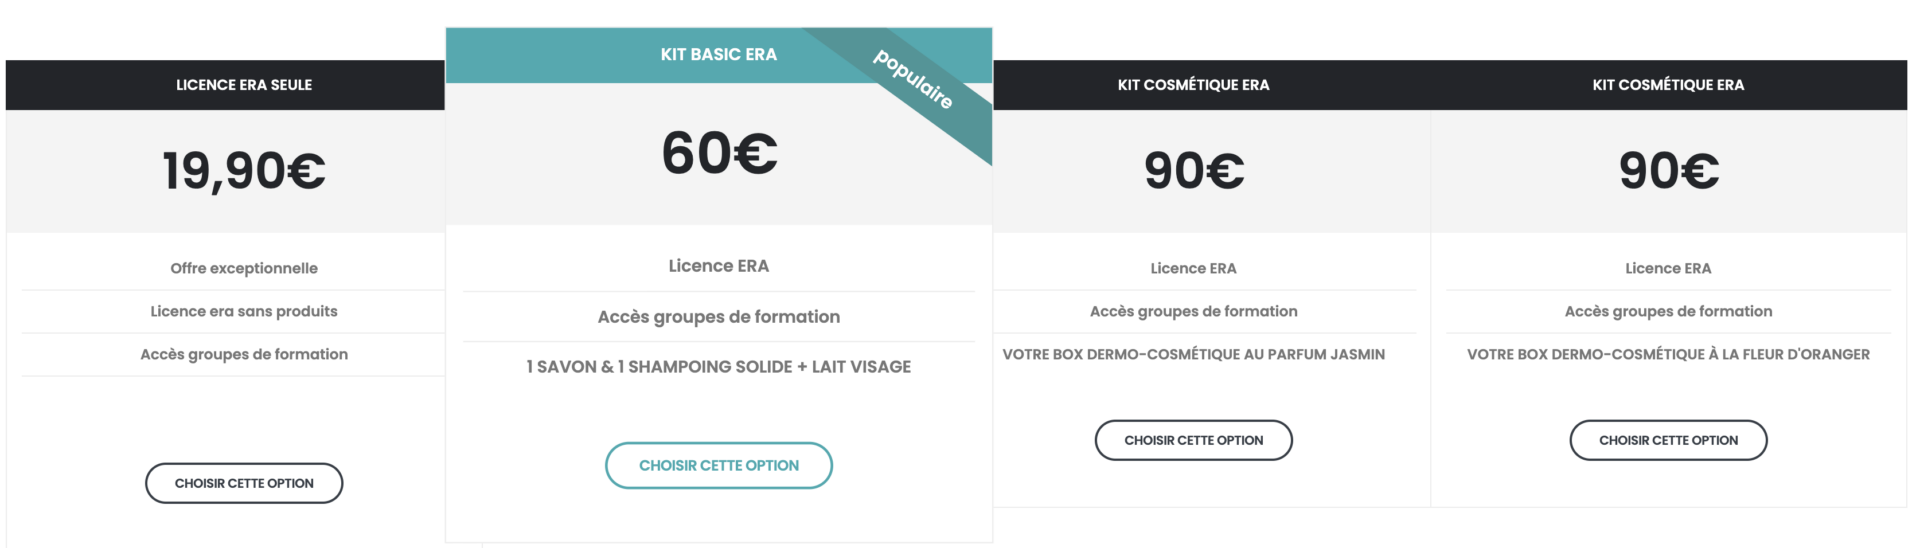Image resolution: width=1920 pixels, height=548 pixels.
Task: Click the 90€ price of jasmine kit
Action: pyautogui.click(x=1194, y=170)
